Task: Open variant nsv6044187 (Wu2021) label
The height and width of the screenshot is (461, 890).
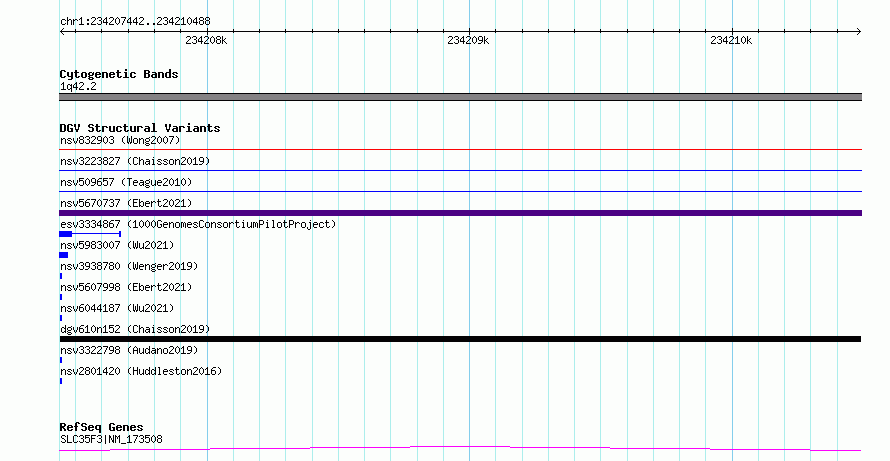Action: 117,308
